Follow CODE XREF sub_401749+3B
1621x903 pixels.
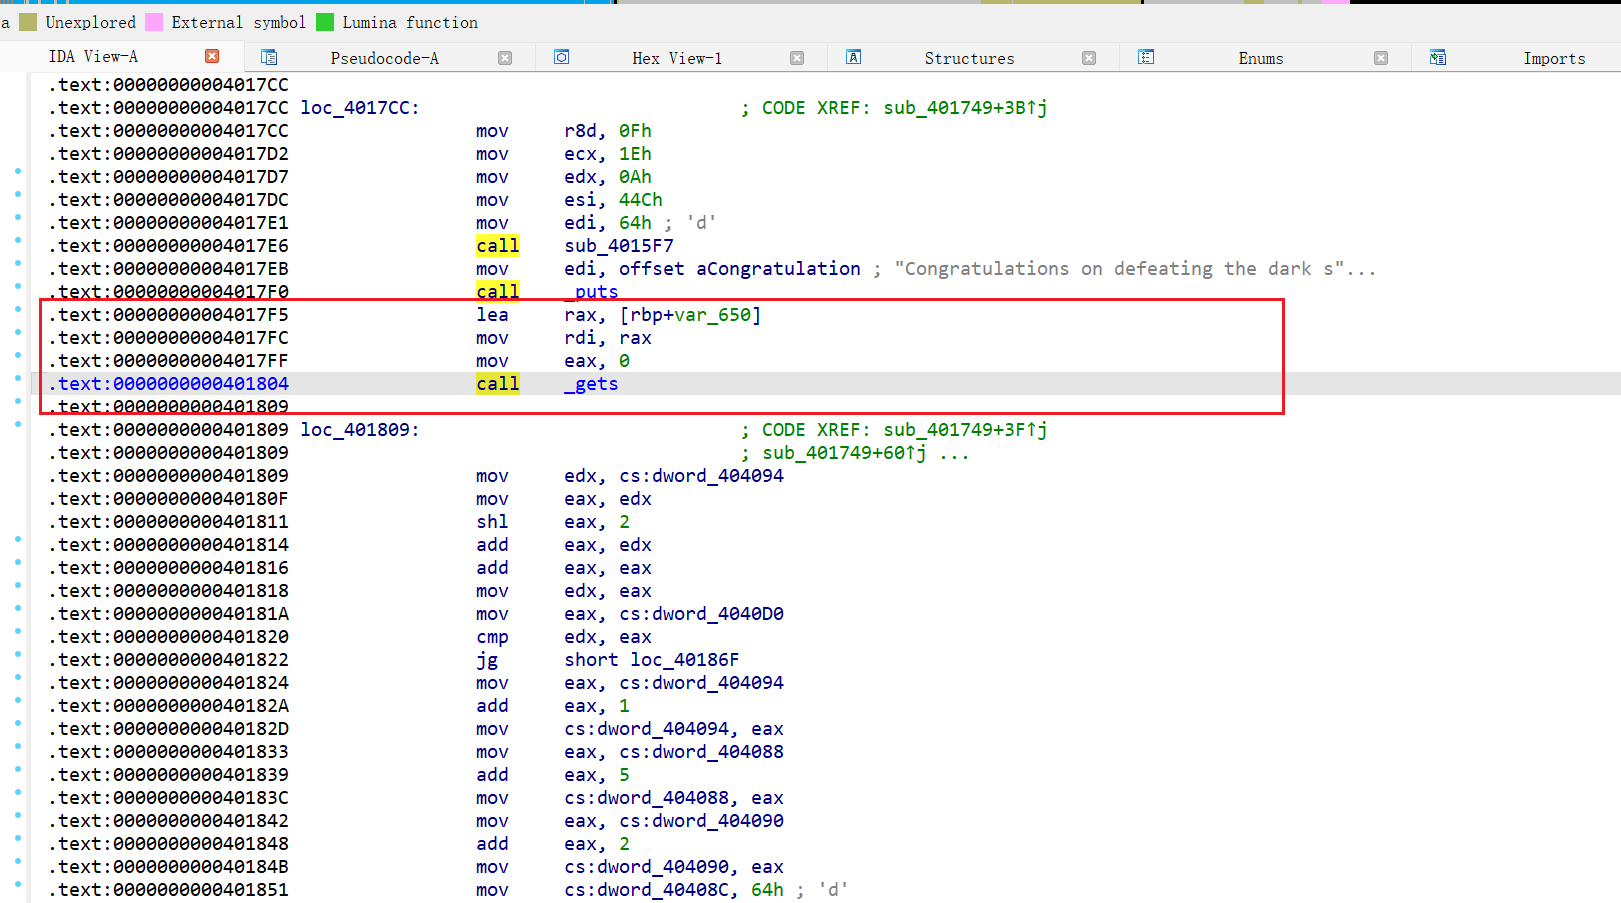[965, 108]
